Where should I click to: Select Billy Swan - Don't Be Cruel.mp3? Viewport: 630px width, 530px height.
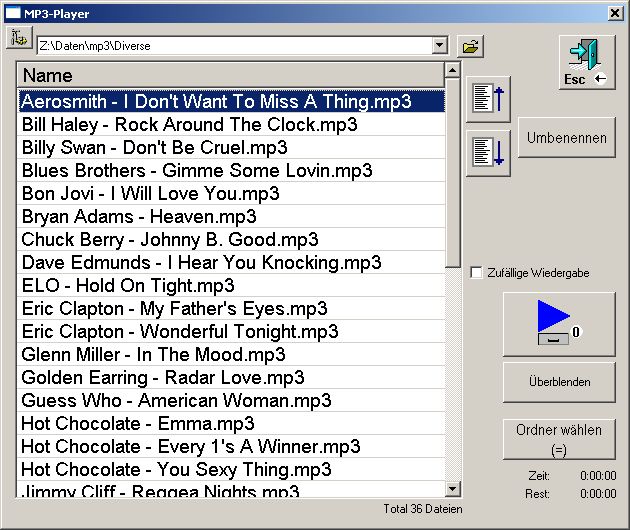point(231,147)
